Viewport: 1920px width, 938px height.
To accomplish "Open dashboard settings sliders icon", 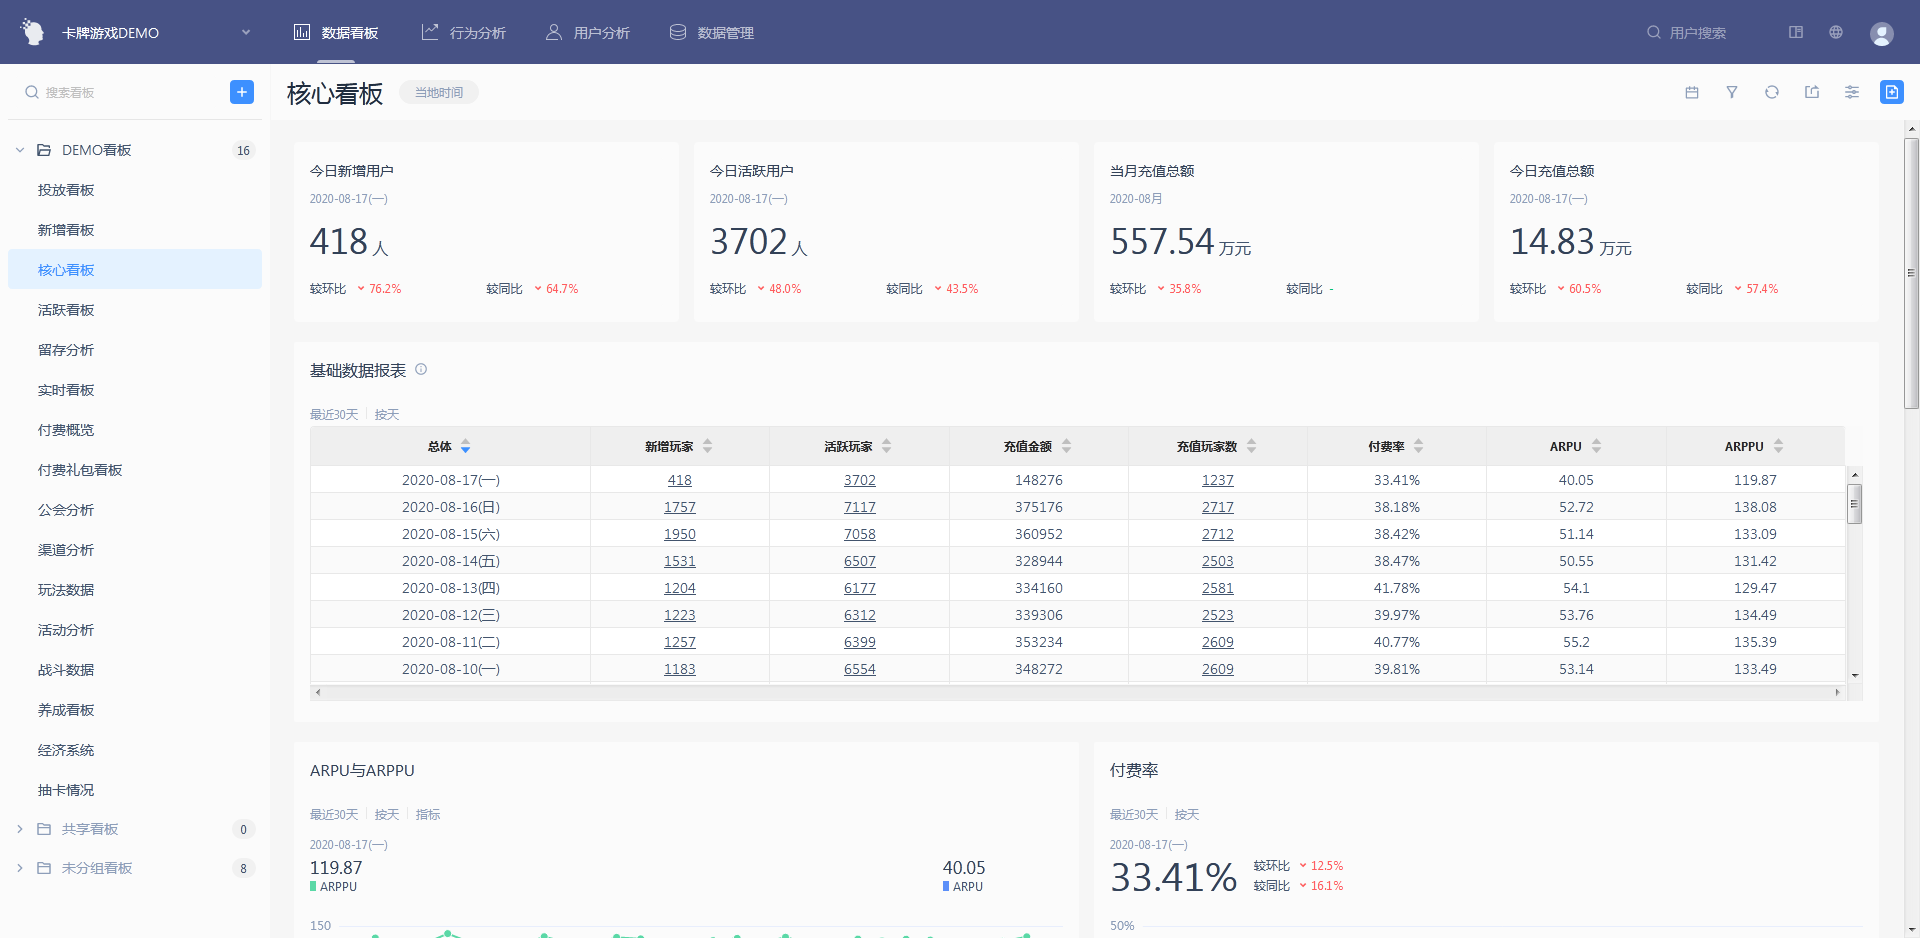I will 1852,92.
